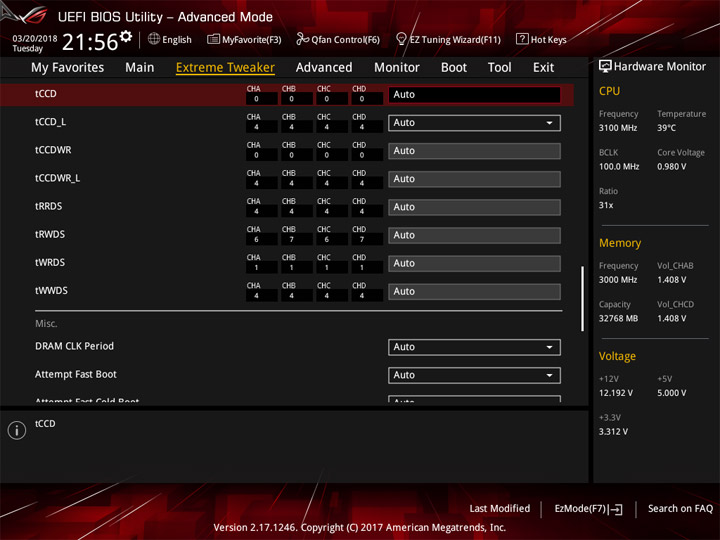Click the tWWDS Auto field
This screenshot has height=540, width=720.
[x=474, y=291]
